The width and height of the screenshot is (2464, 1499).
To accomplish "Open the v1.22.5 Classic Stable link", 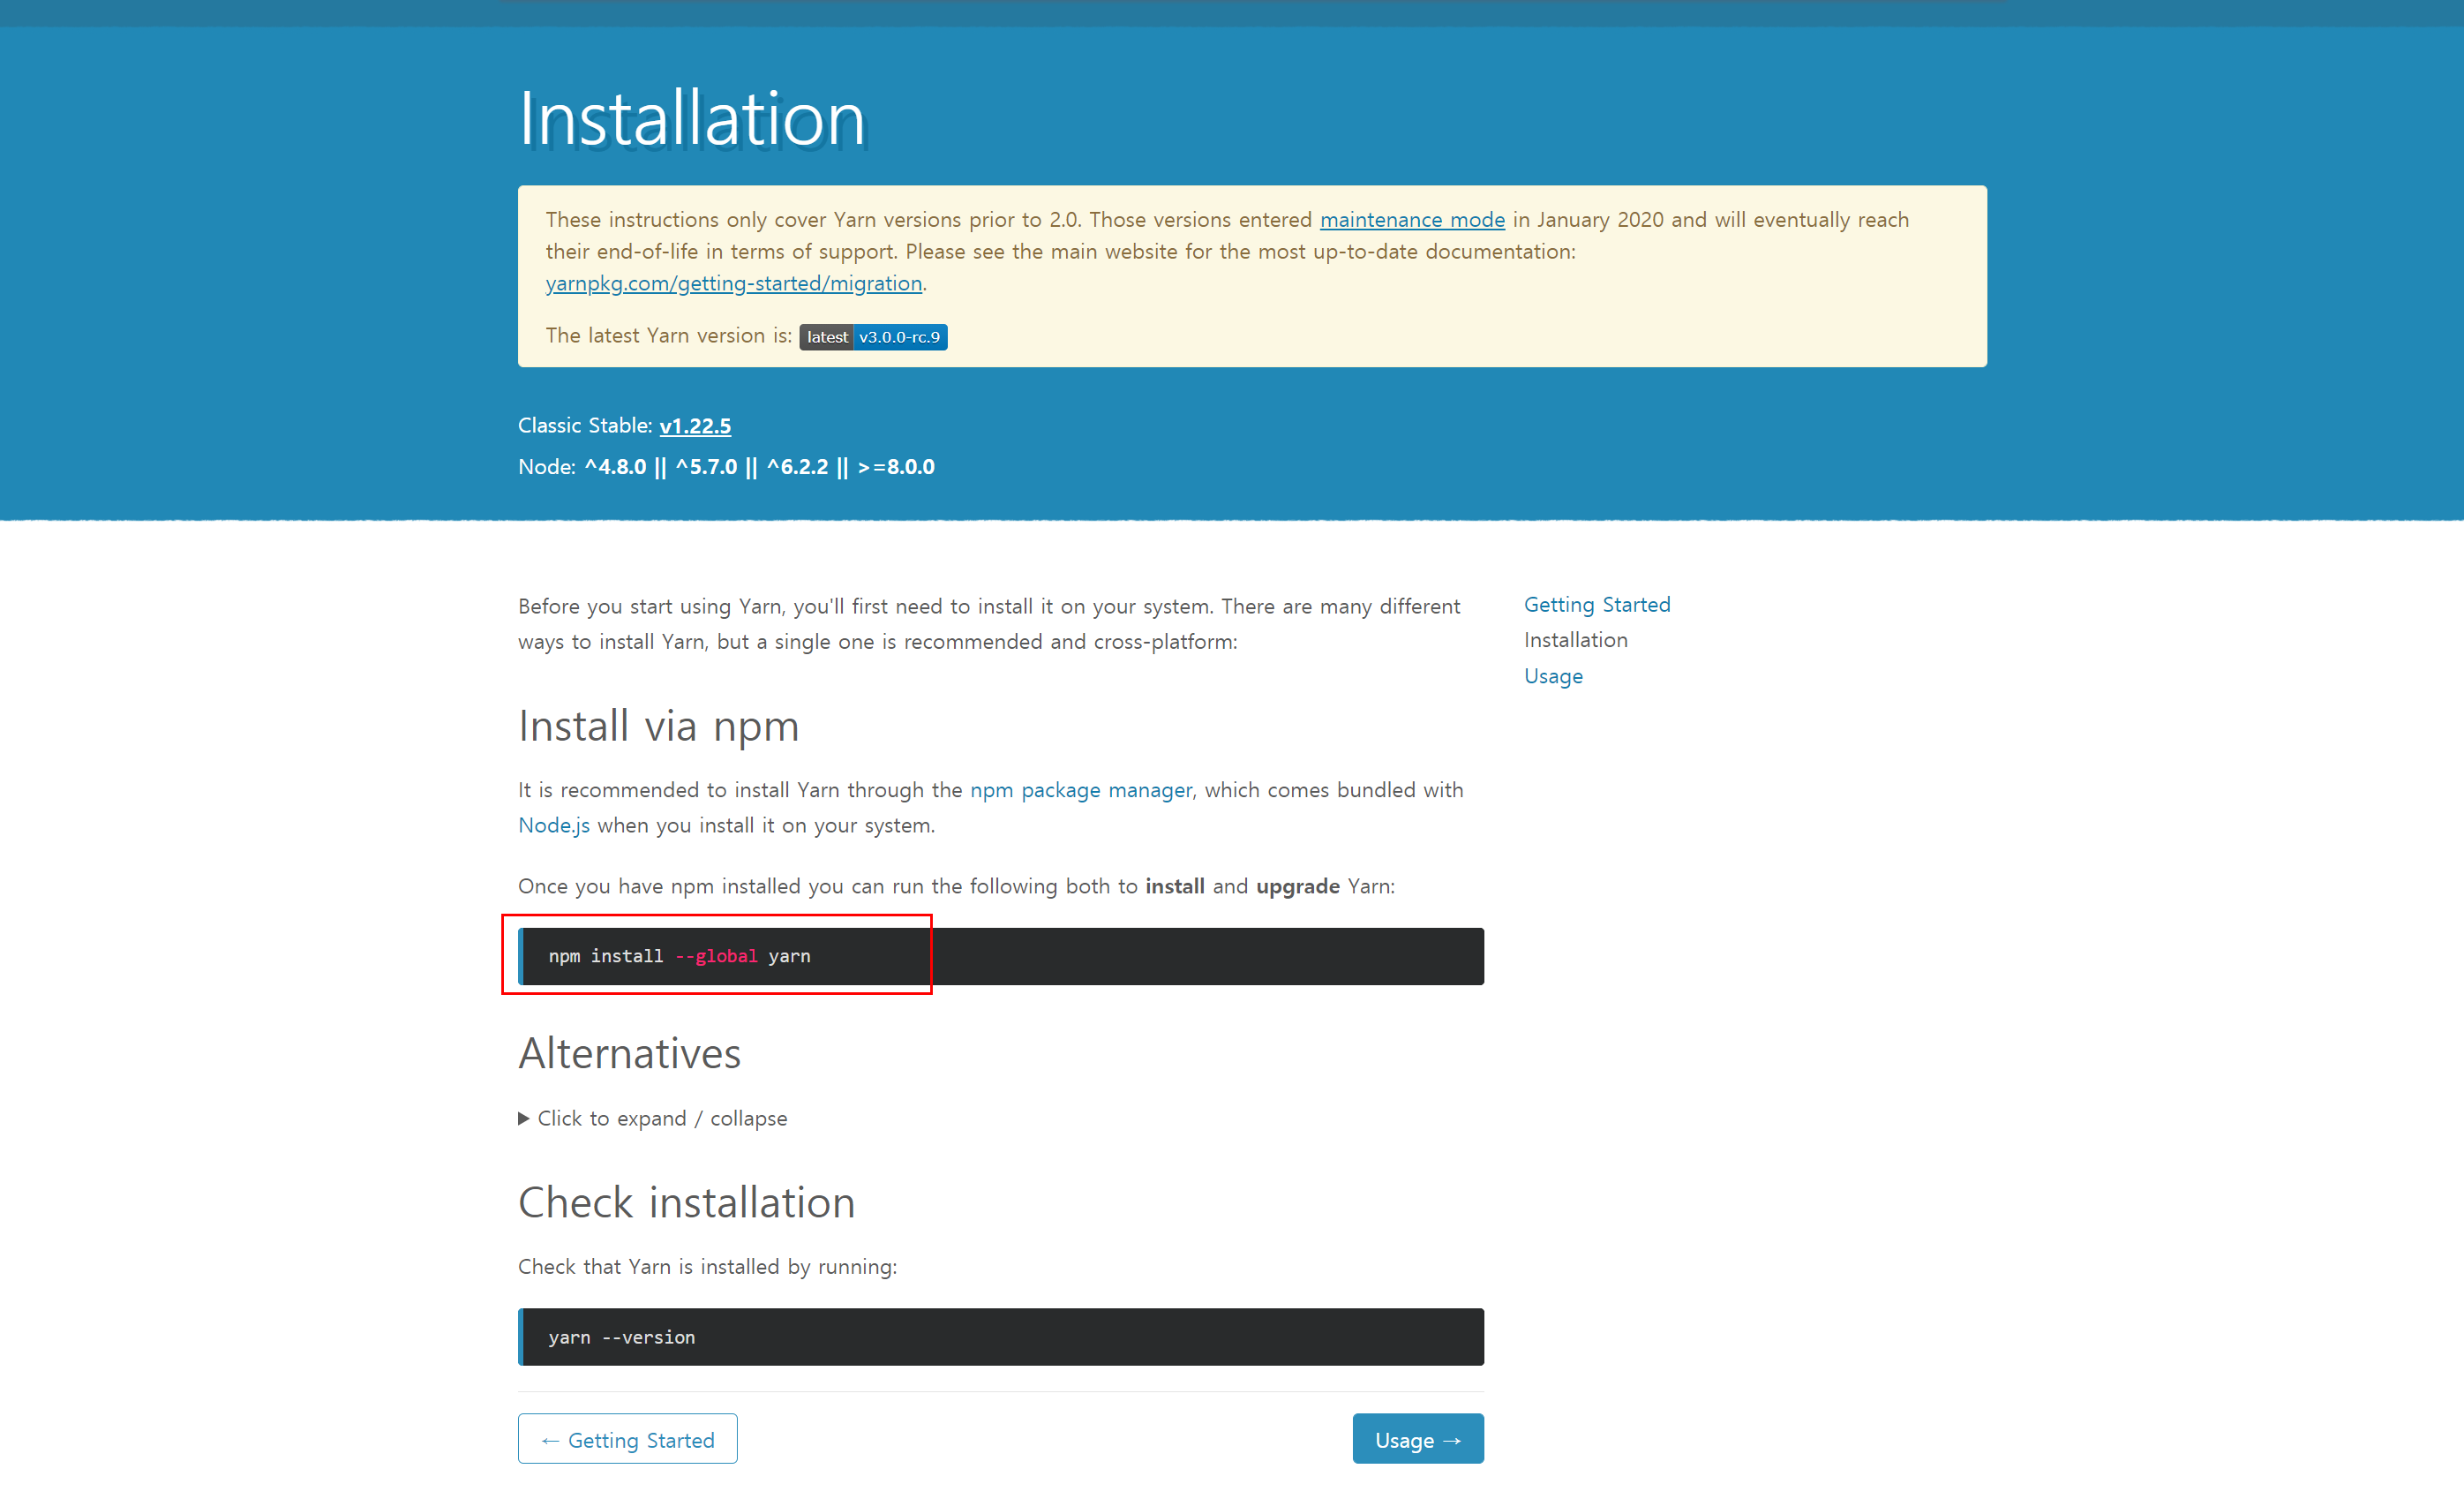I will coord(694,426).
